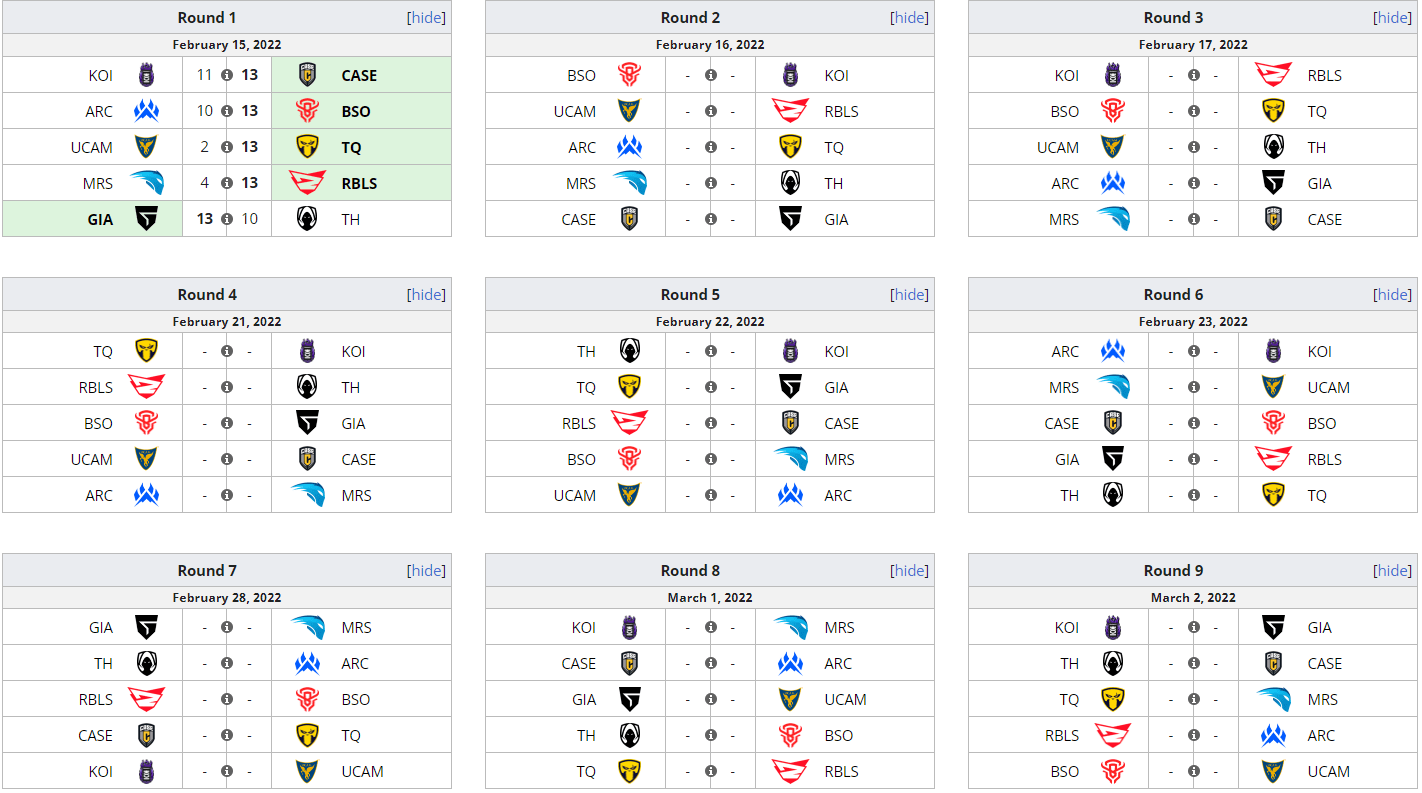Click the CASE team logo in Round 1
This screenshot has width=1422, height=793.
pos(307,75)
